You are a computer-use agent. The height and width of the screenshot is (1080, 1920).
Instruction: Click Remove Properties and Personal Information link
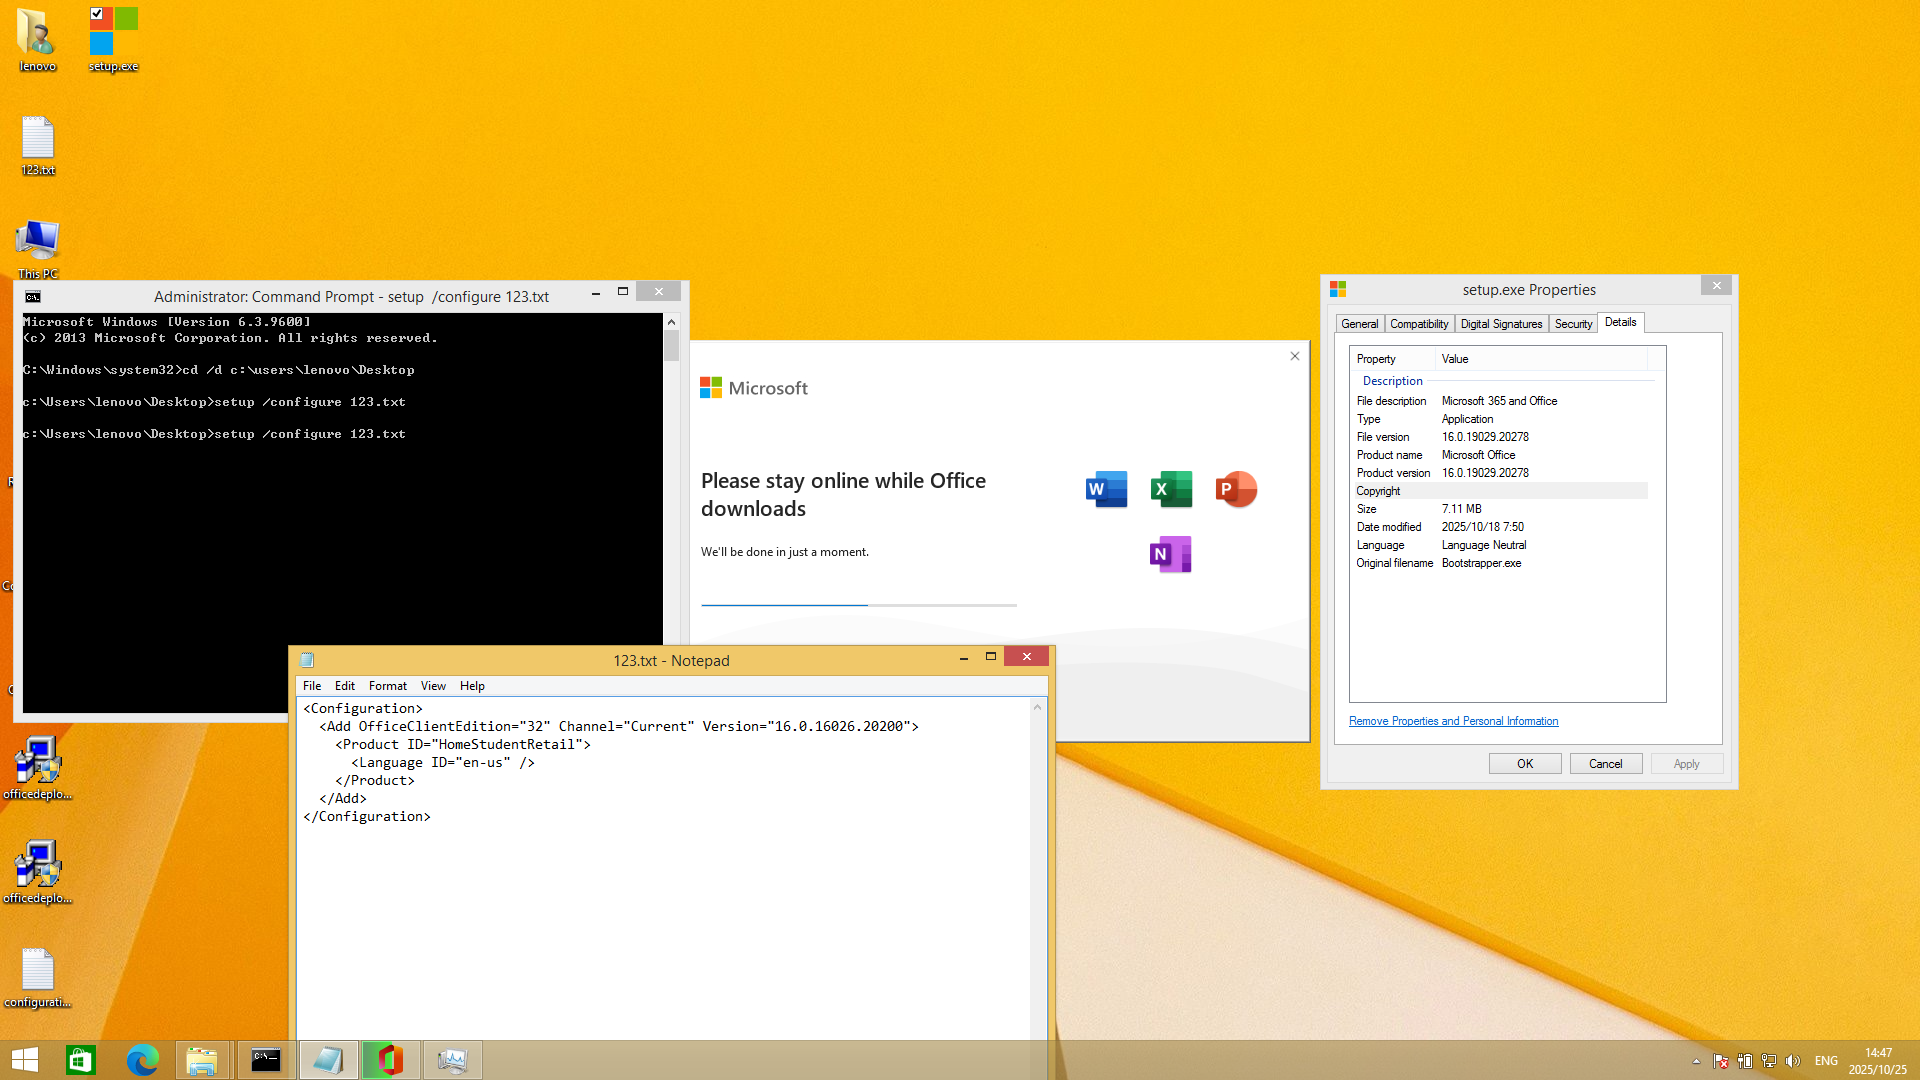tap(1453, 721)
